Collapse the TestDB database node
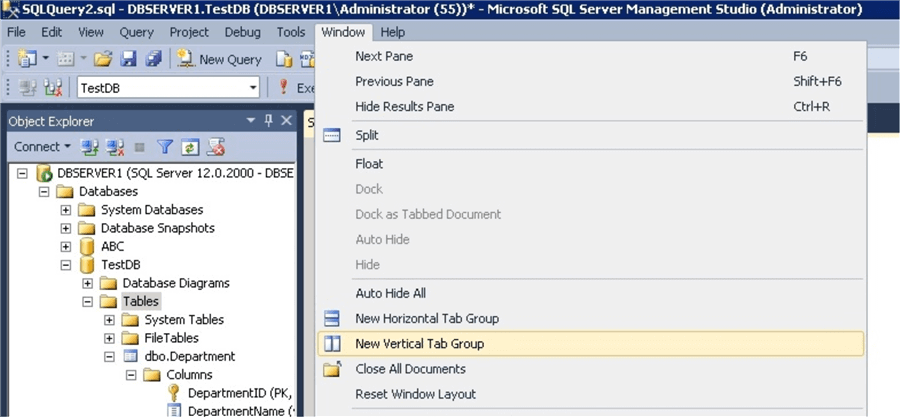The image size is (900, 417). pos(65,265)
